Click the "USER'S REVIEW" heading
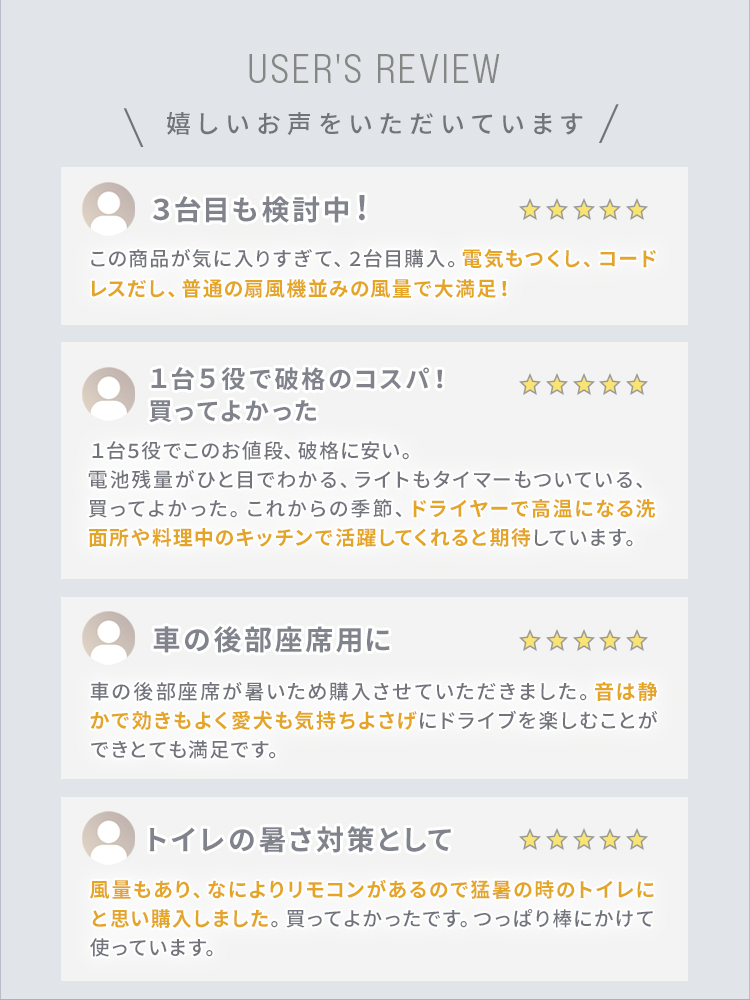The width and height of the screenshot is (750, 1000). [374, 70]
